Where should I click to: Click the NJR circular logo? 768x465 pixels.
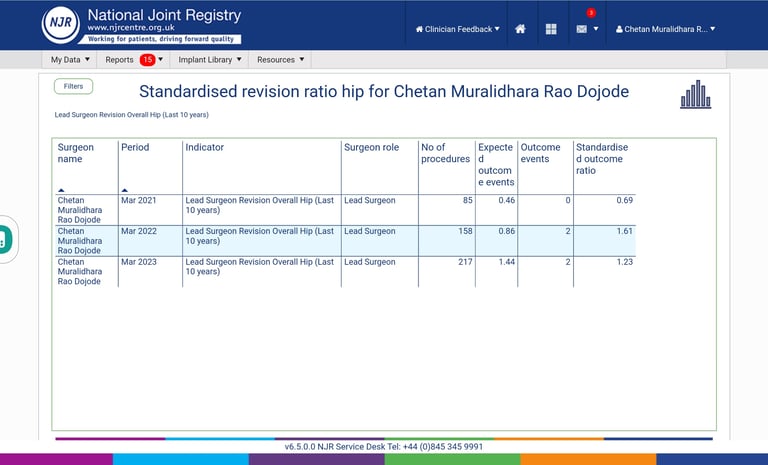click(x=61, y=23)
